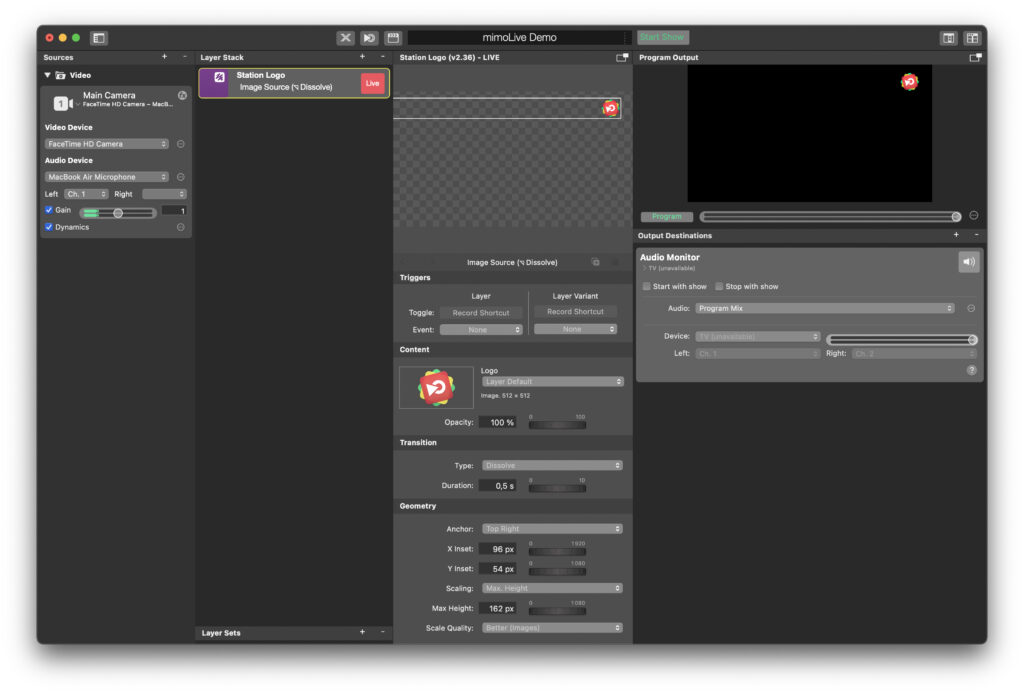This screenshot has width=1024, height=693.
Task: Open the Scaling Max. Height dropdown
Action: [552, 588]
